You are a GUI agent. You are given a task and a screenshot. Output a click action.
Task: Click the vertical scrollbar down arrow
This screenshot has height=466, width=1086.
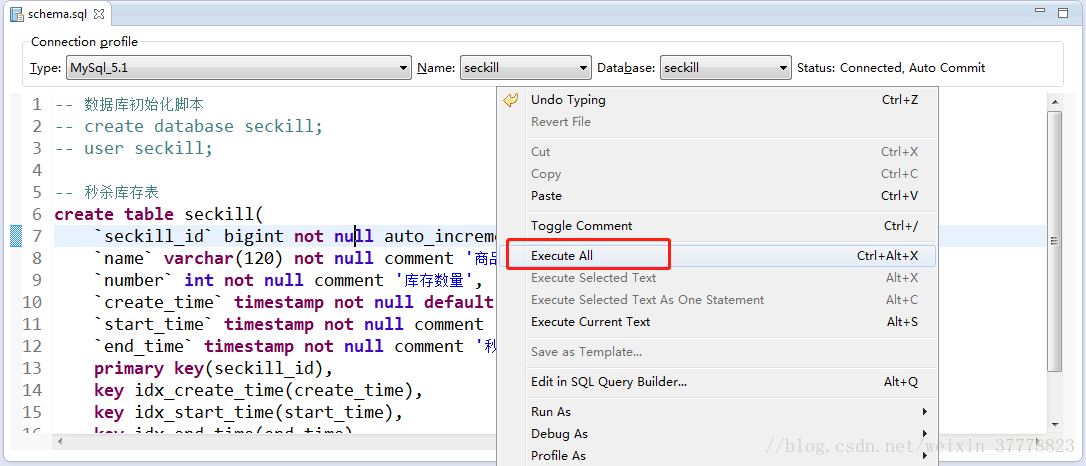1055,424
